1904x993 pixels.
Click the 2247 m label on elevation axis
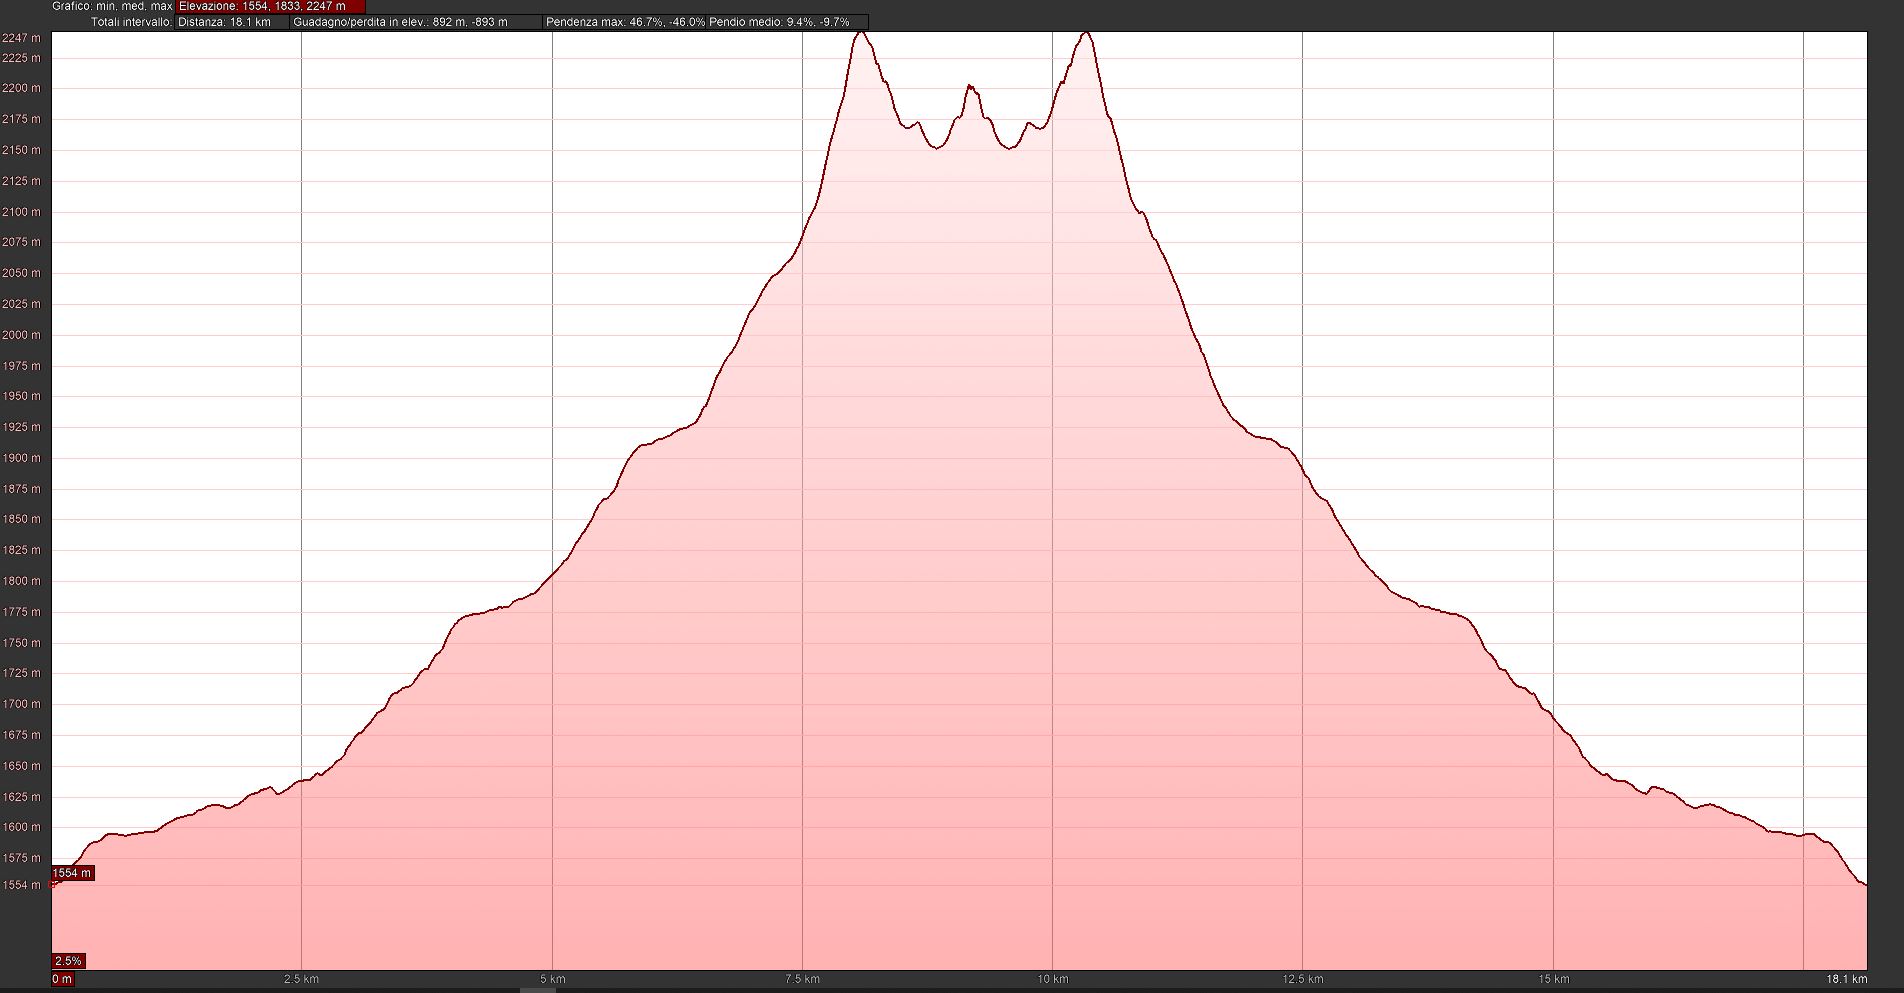(x=21, y=38)
